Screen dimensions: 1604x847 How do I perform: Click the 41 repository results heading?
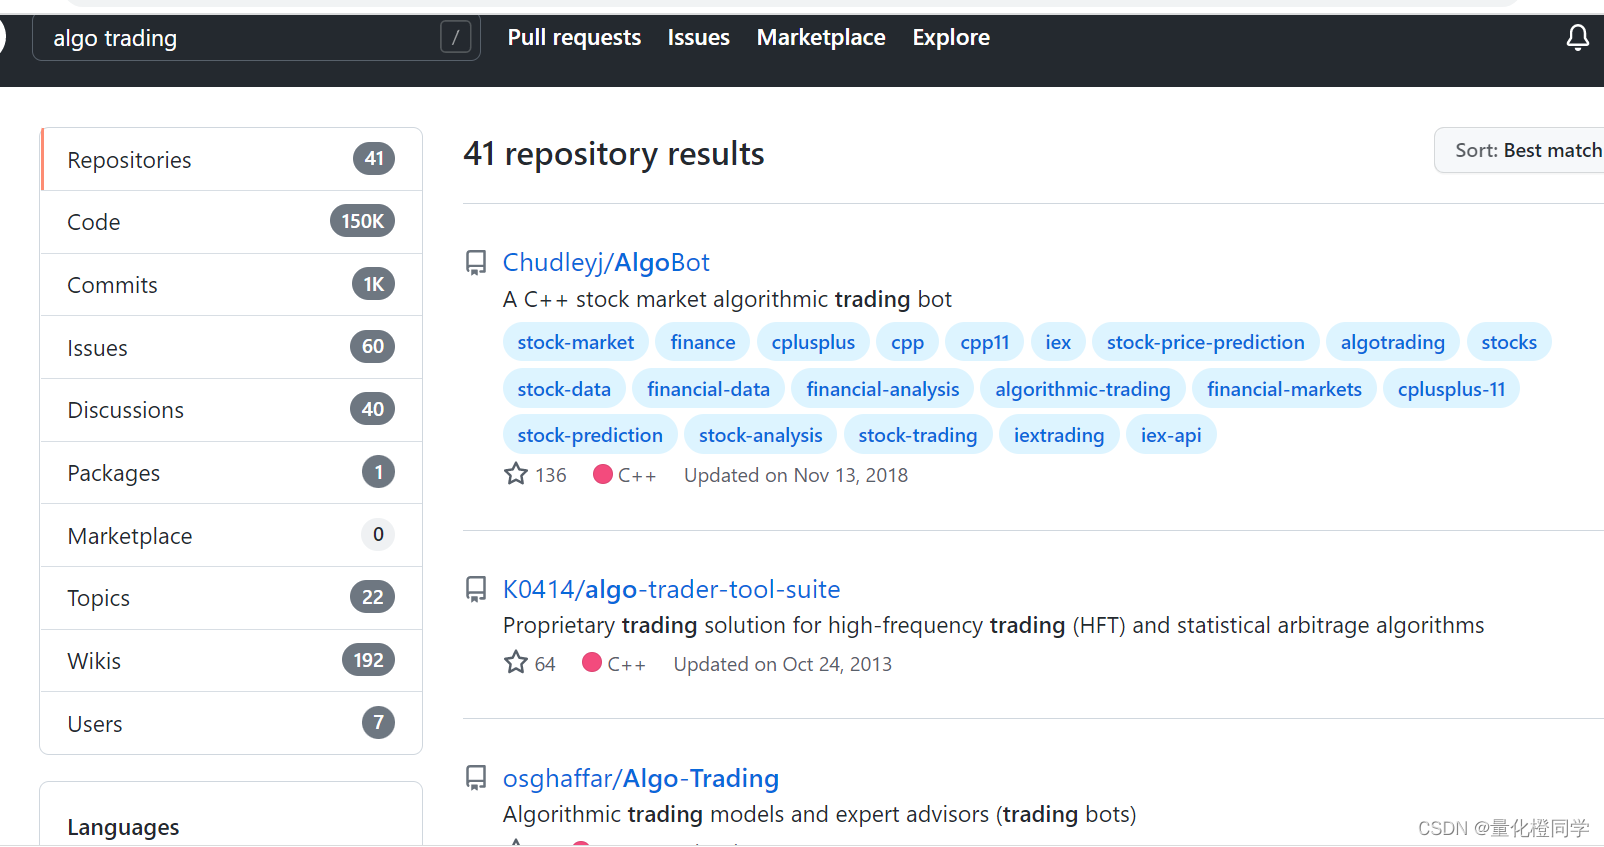click(614, 153)
